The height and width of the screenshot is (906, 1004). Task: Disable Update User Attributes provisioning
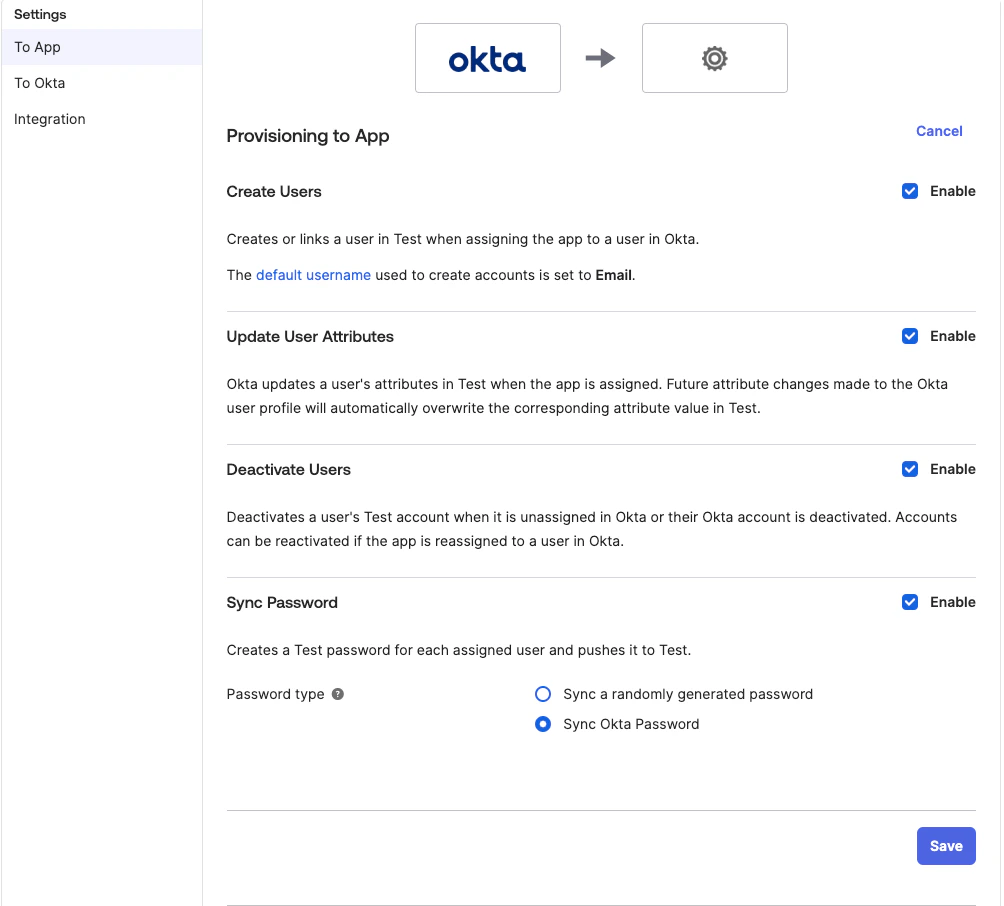pyautogui.click(x=910, y=335)
